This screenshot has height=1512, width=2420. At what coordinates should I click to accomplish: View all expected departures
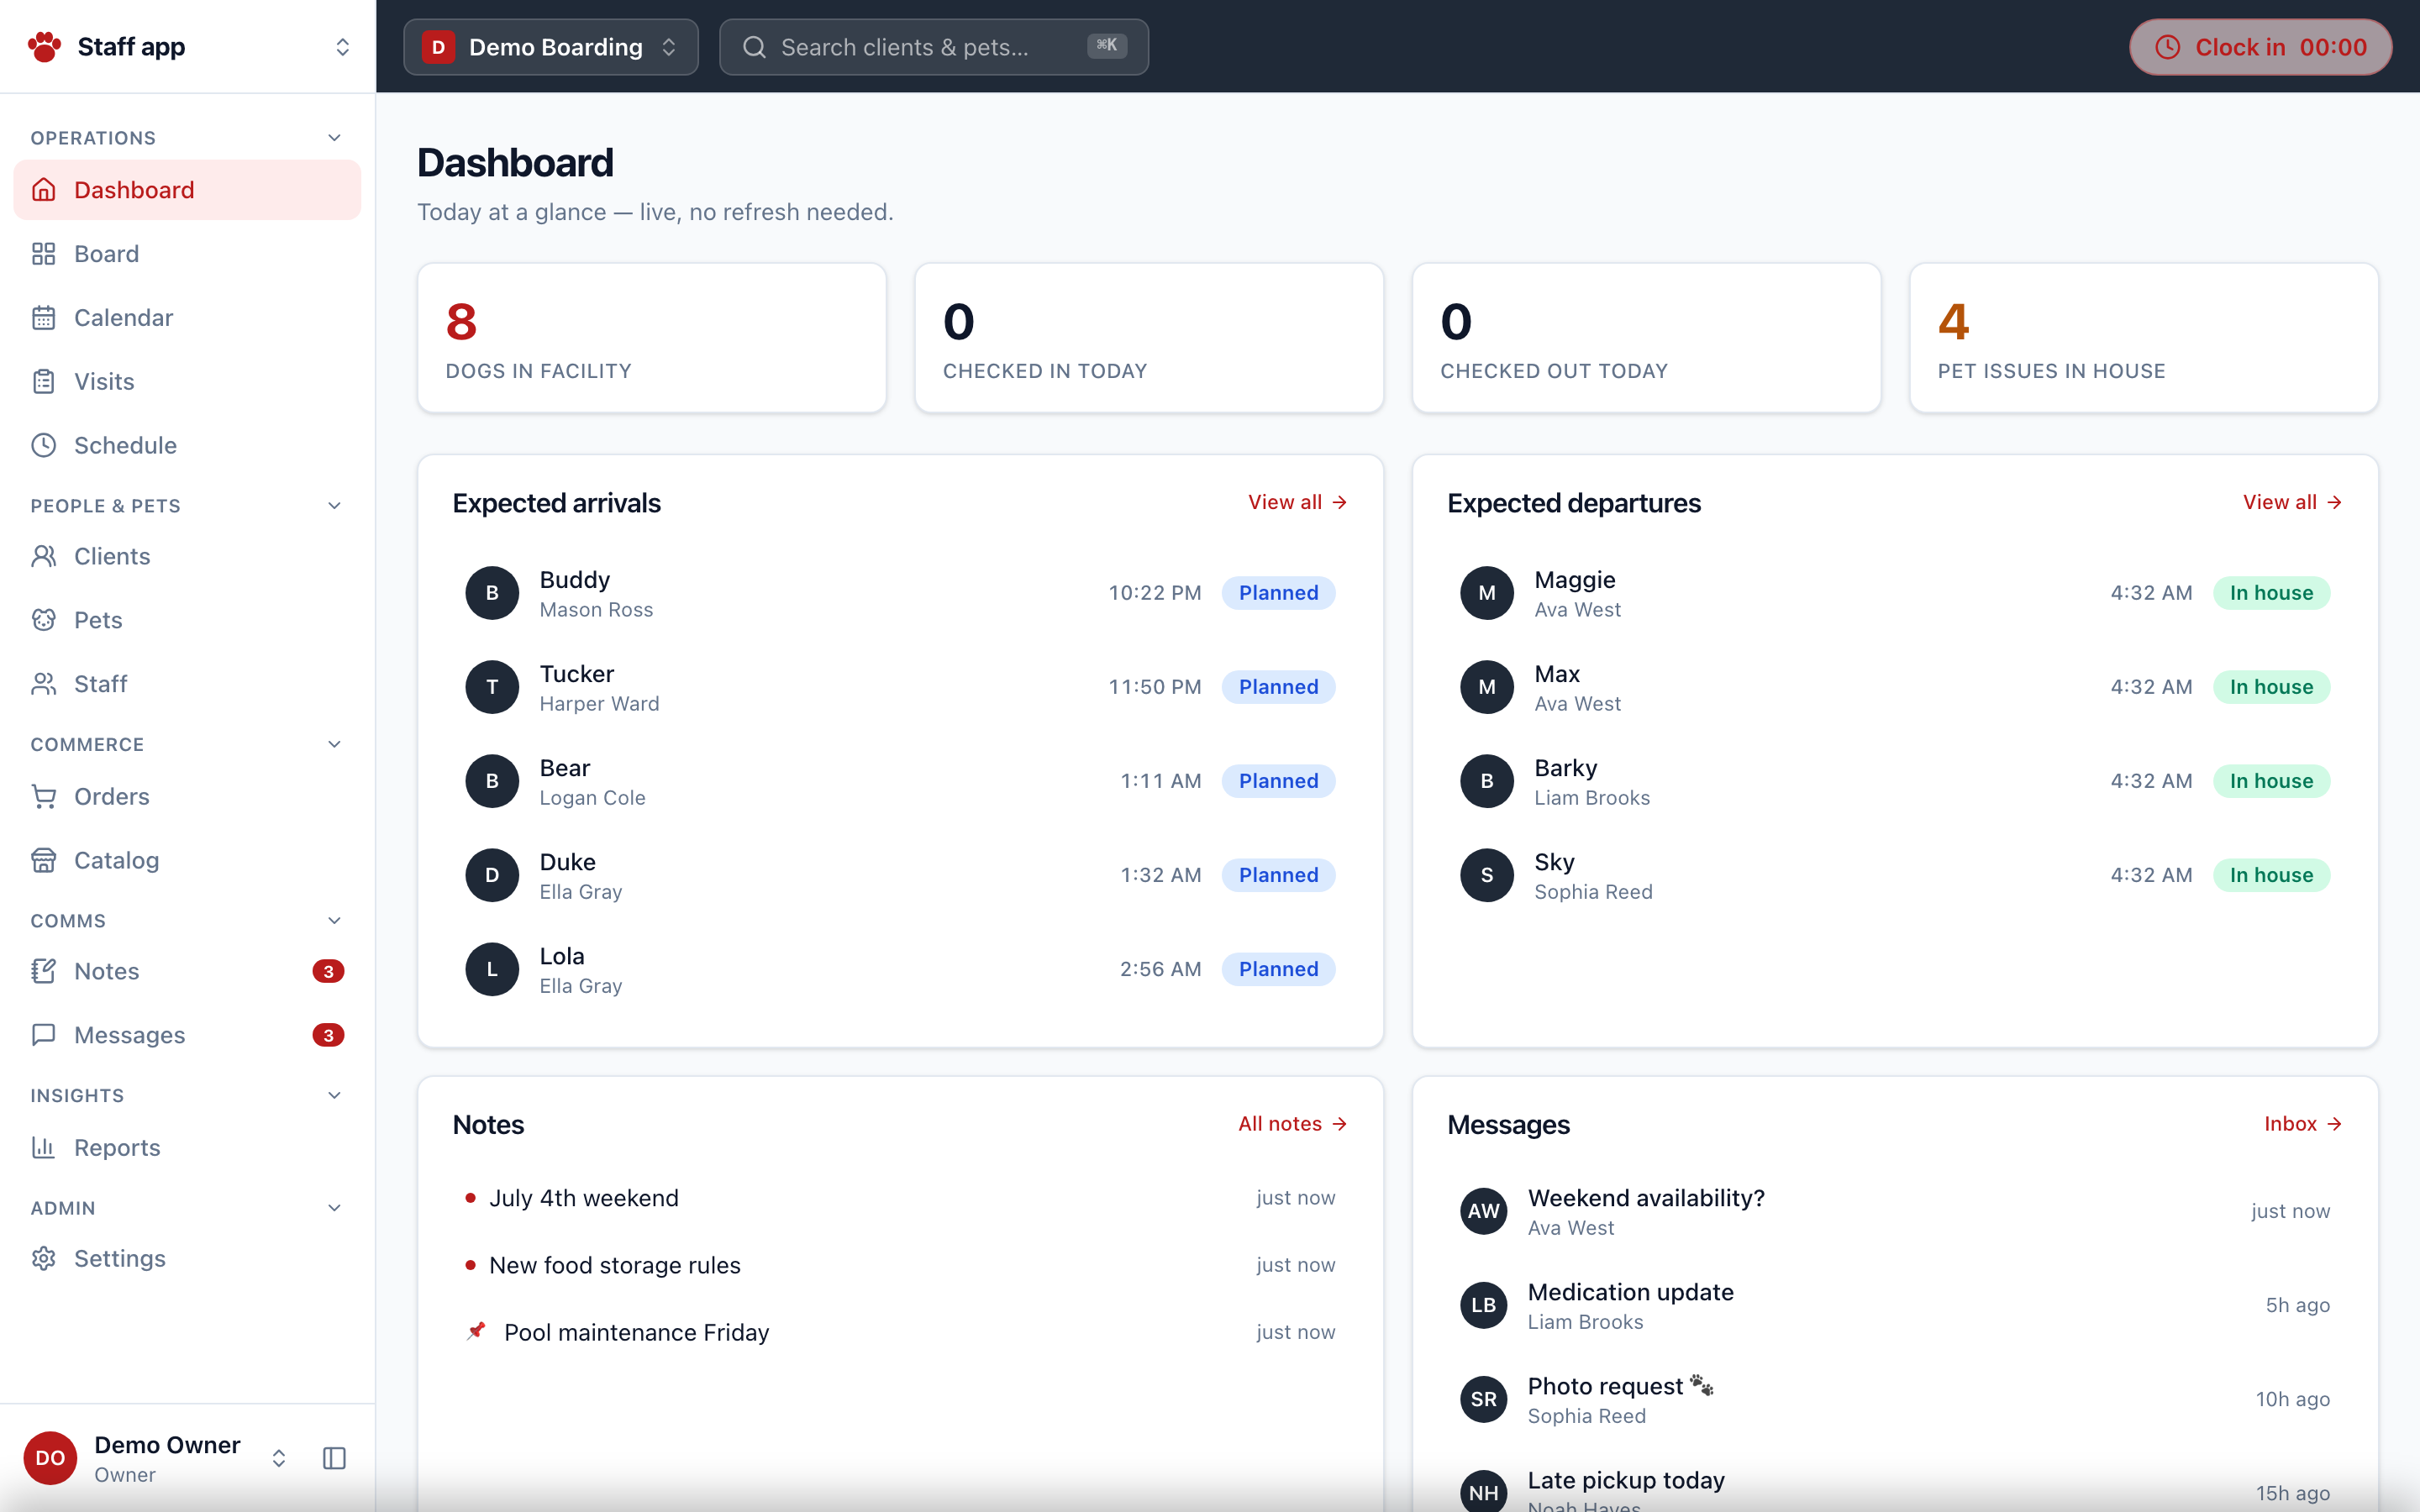(x=2293, y=502)
